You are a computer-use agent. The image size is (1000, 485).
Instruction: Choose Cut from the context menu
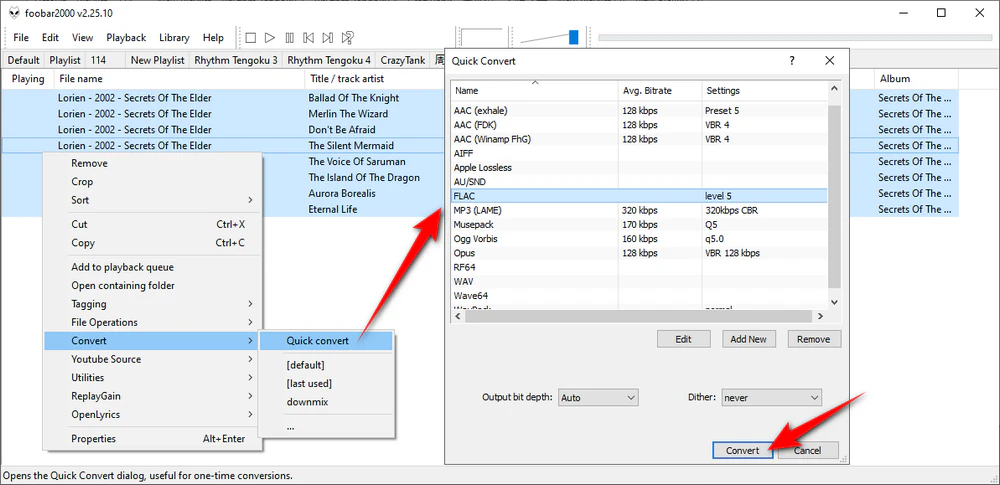pyautogui.click(x=153, y=225)
